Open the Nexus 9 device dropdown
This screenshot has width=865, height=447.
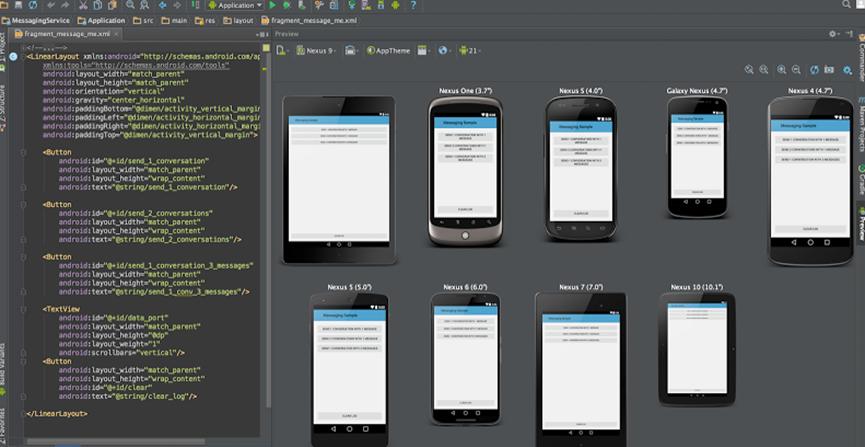(x=320, y=50)
